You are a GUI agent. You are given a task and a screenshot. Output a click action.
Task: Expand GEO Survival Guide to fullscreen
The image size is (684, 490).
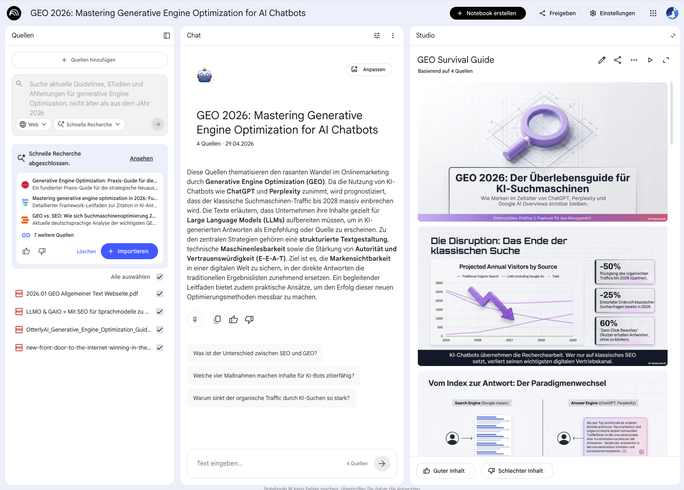666,60
